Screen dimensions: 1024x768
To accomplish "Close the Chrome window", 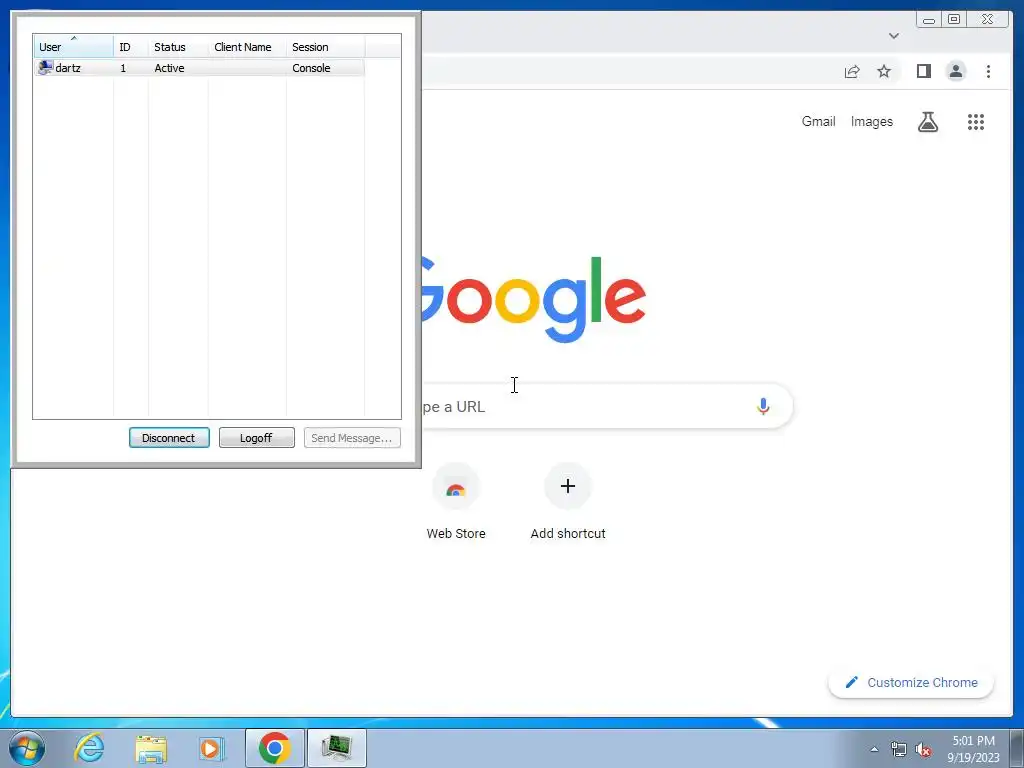I will coord(987,20).
